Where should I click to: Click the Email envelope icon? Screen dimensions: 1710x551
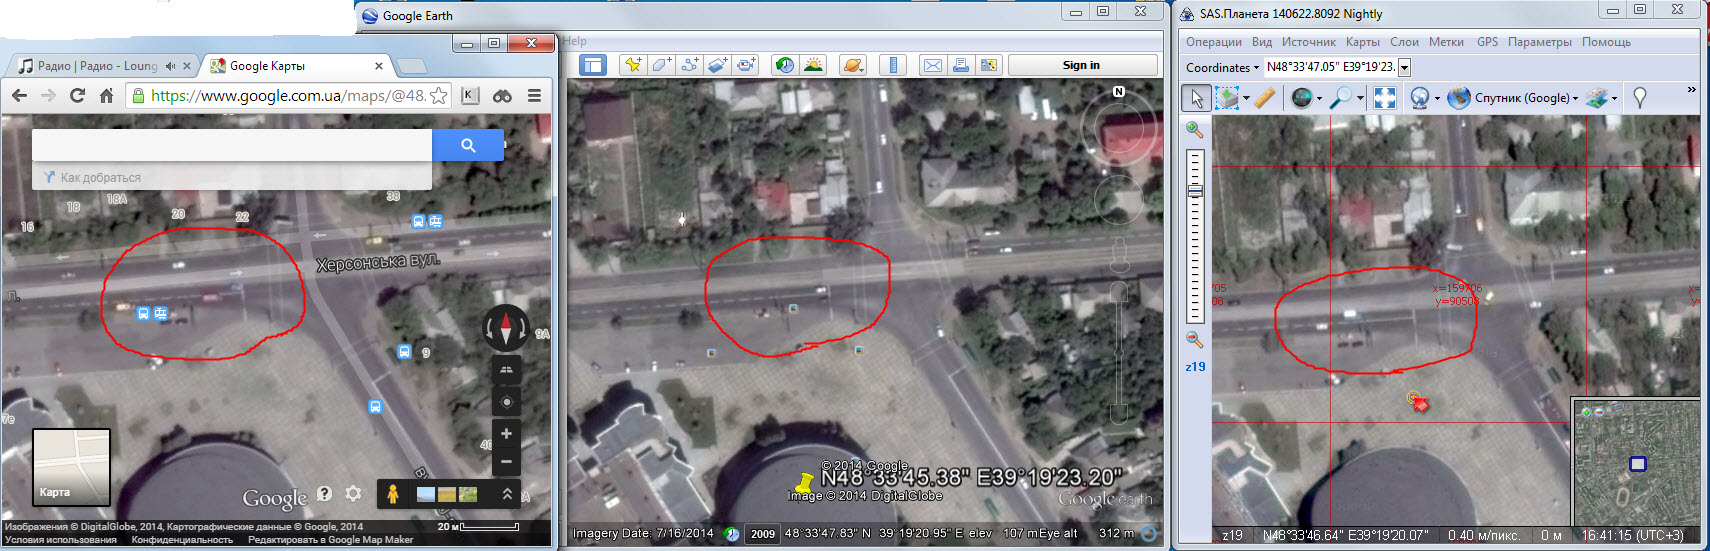click(x=932, y=65)
